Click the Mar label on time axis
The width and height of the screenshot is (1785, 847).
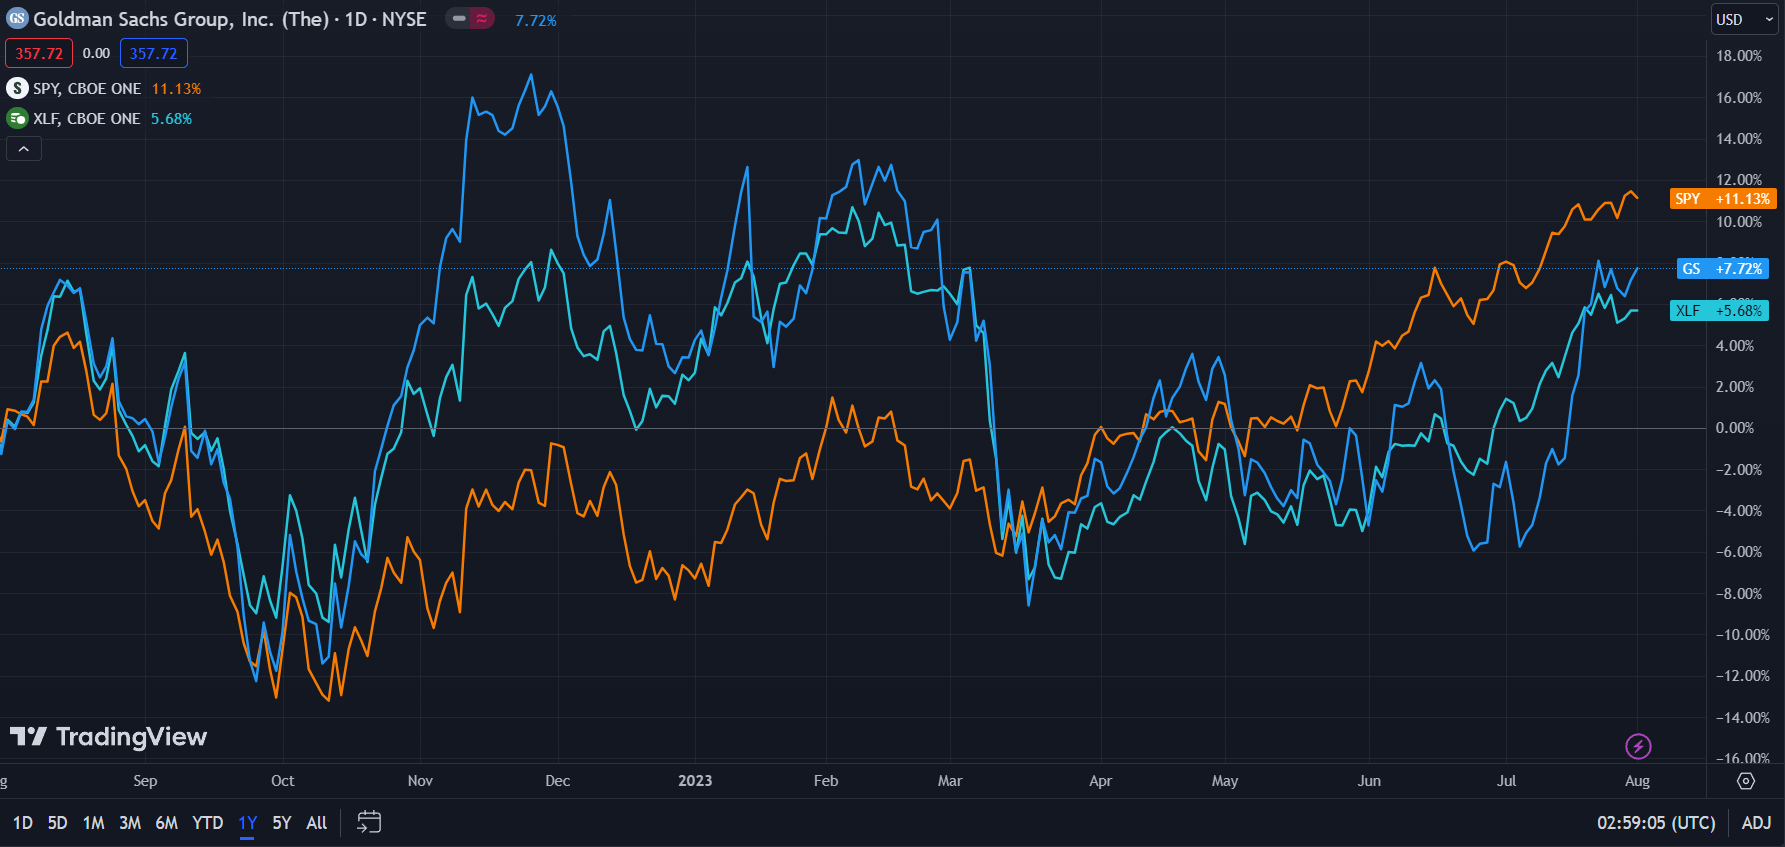click(950, 781)
